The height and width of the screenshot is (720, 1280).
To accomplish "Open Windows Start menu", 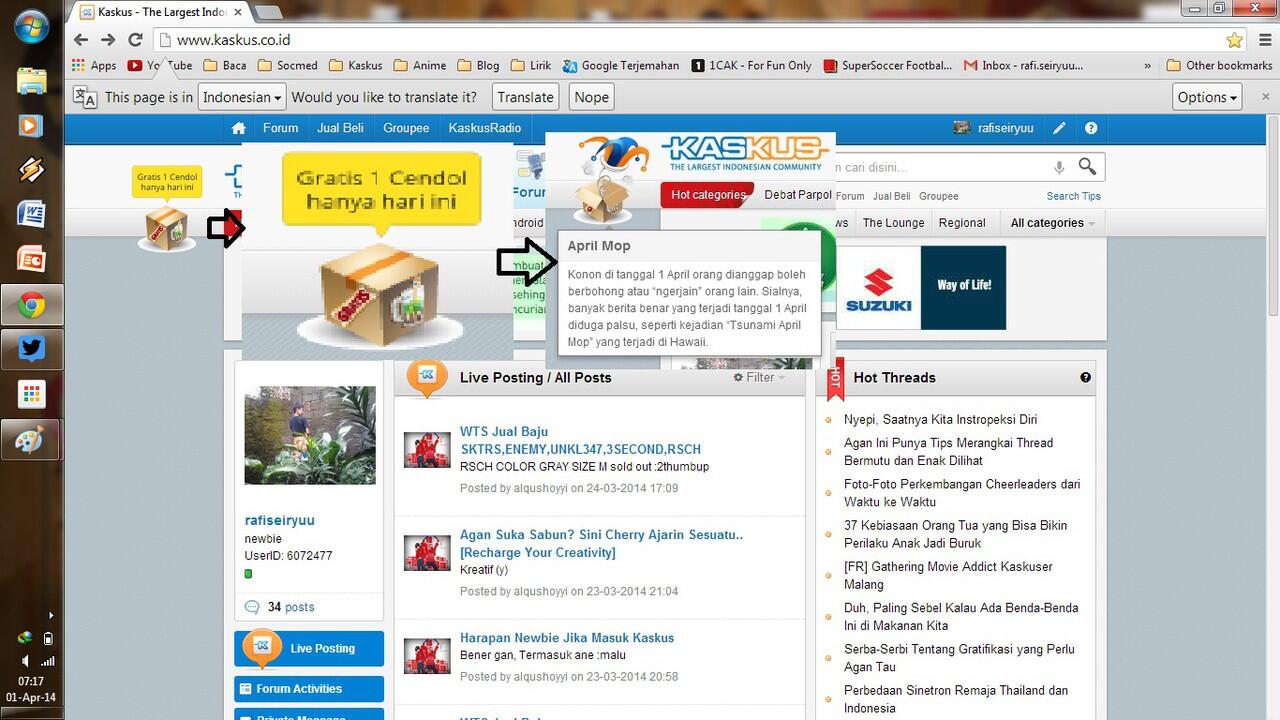I will 32,25.
